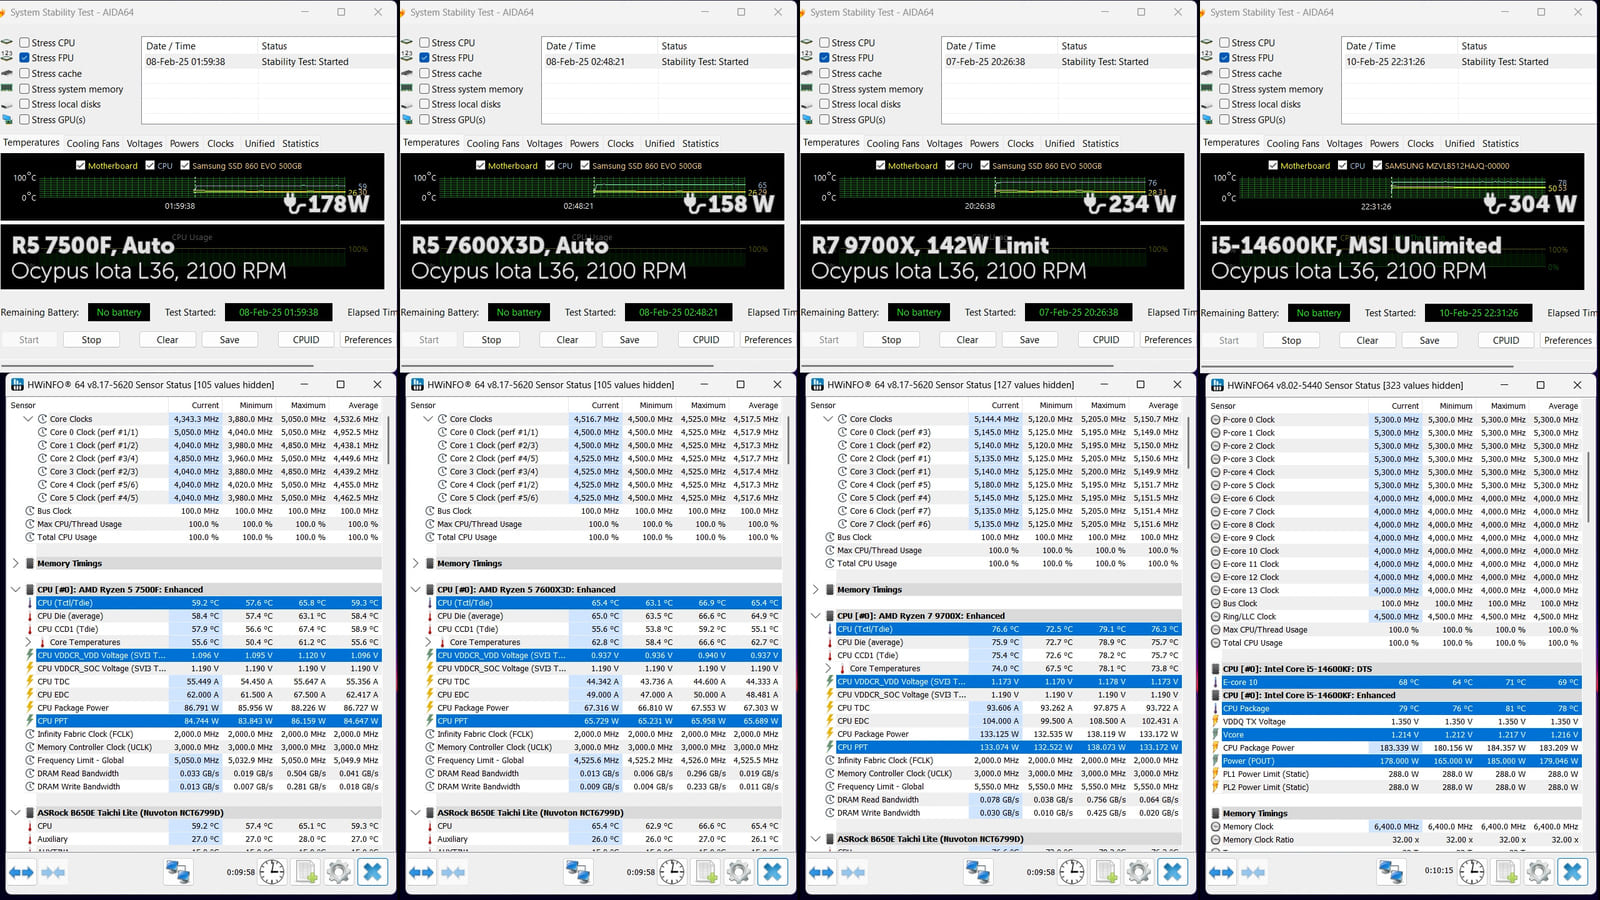1600x900 pixels.
Task: Uncheck Stress FPU in R5 7500F AIDA64 window
Action: click(x=24, y=58)
